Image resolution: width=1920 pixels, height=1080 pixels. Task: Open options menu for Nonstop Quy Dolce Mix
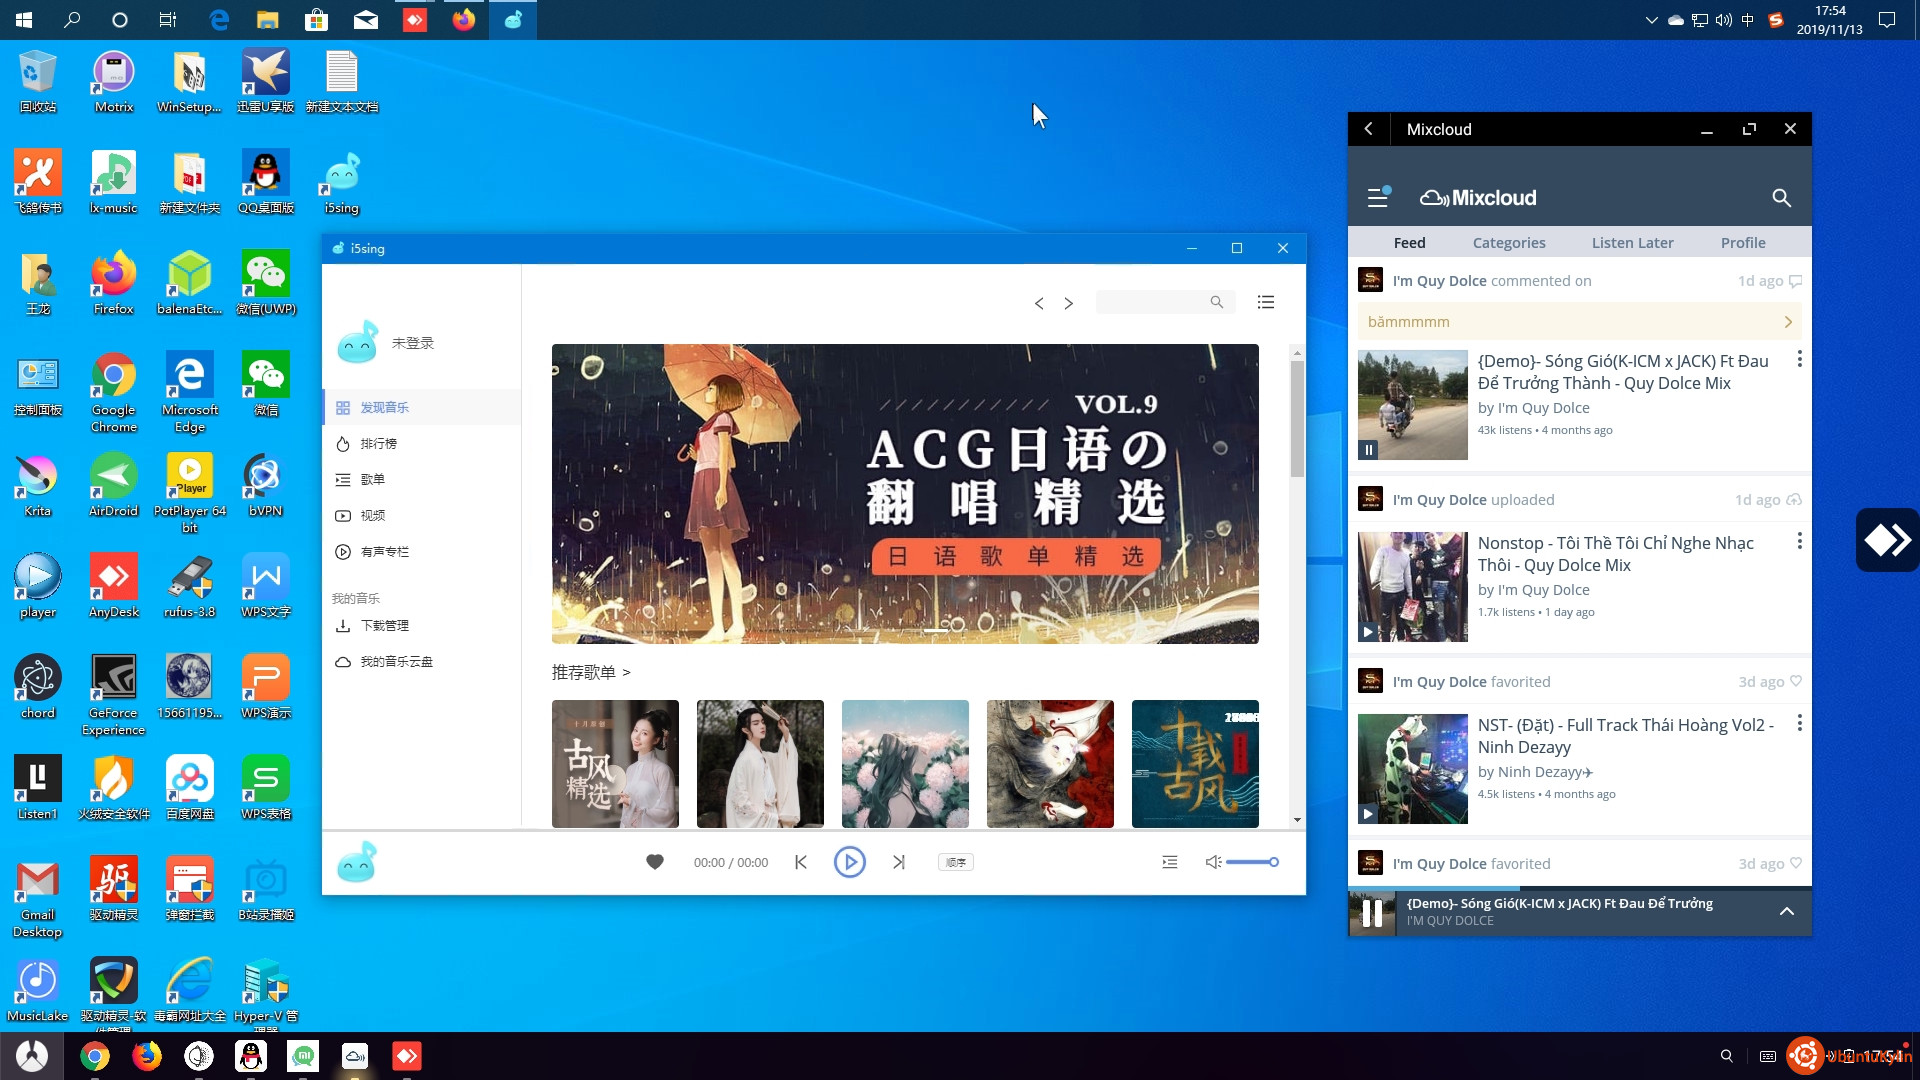point(1799,541)
